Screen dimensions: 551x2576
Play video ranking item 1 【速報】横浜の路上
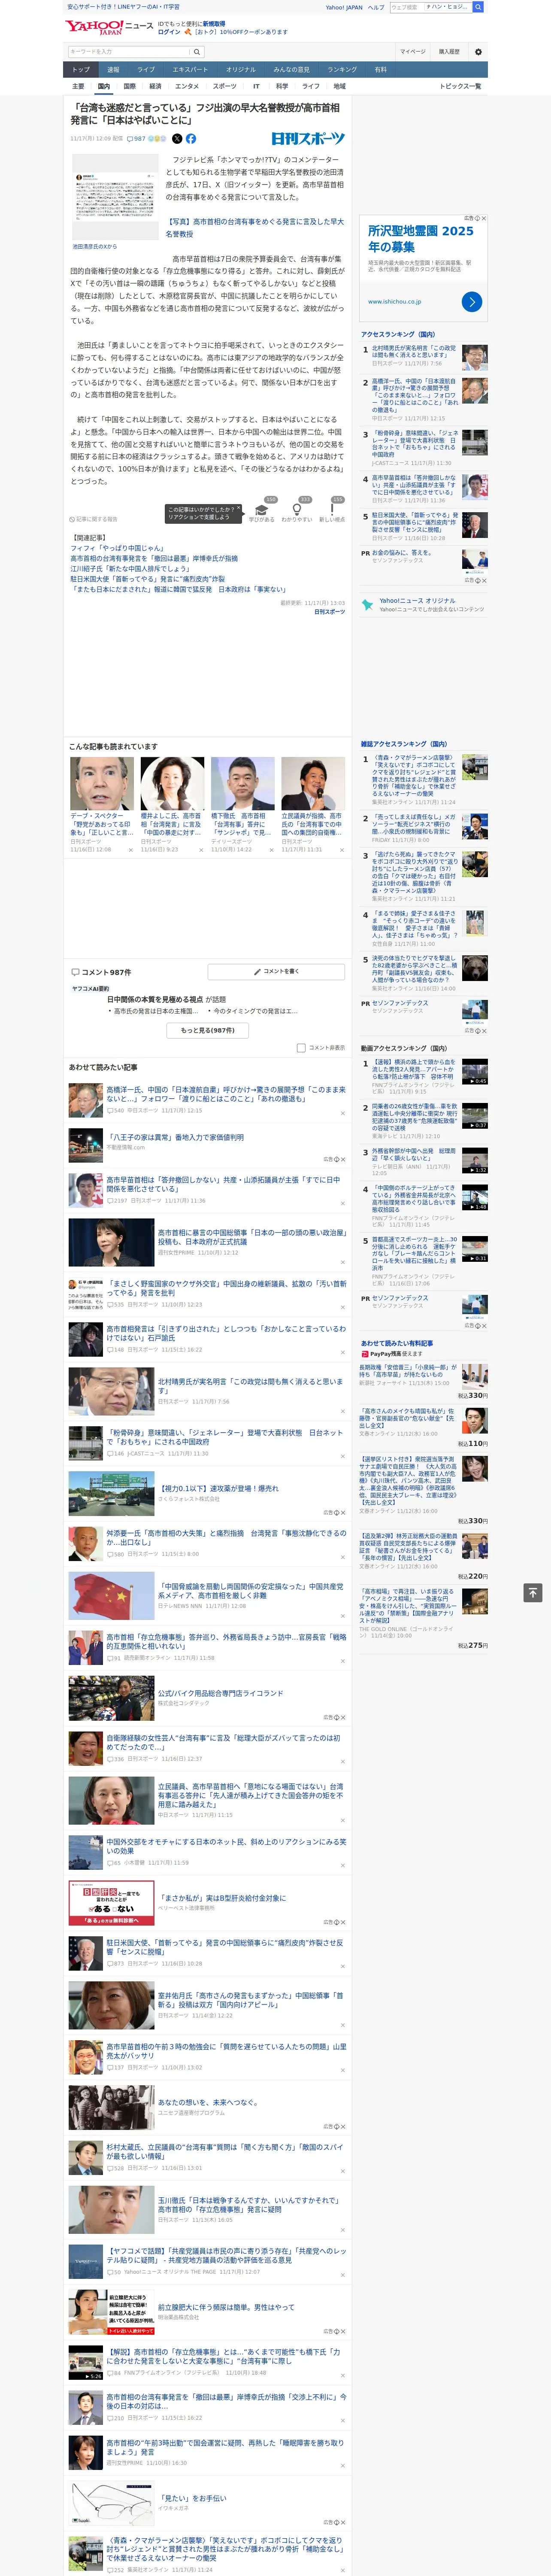pyautogui.click(x=474, y=1072)
